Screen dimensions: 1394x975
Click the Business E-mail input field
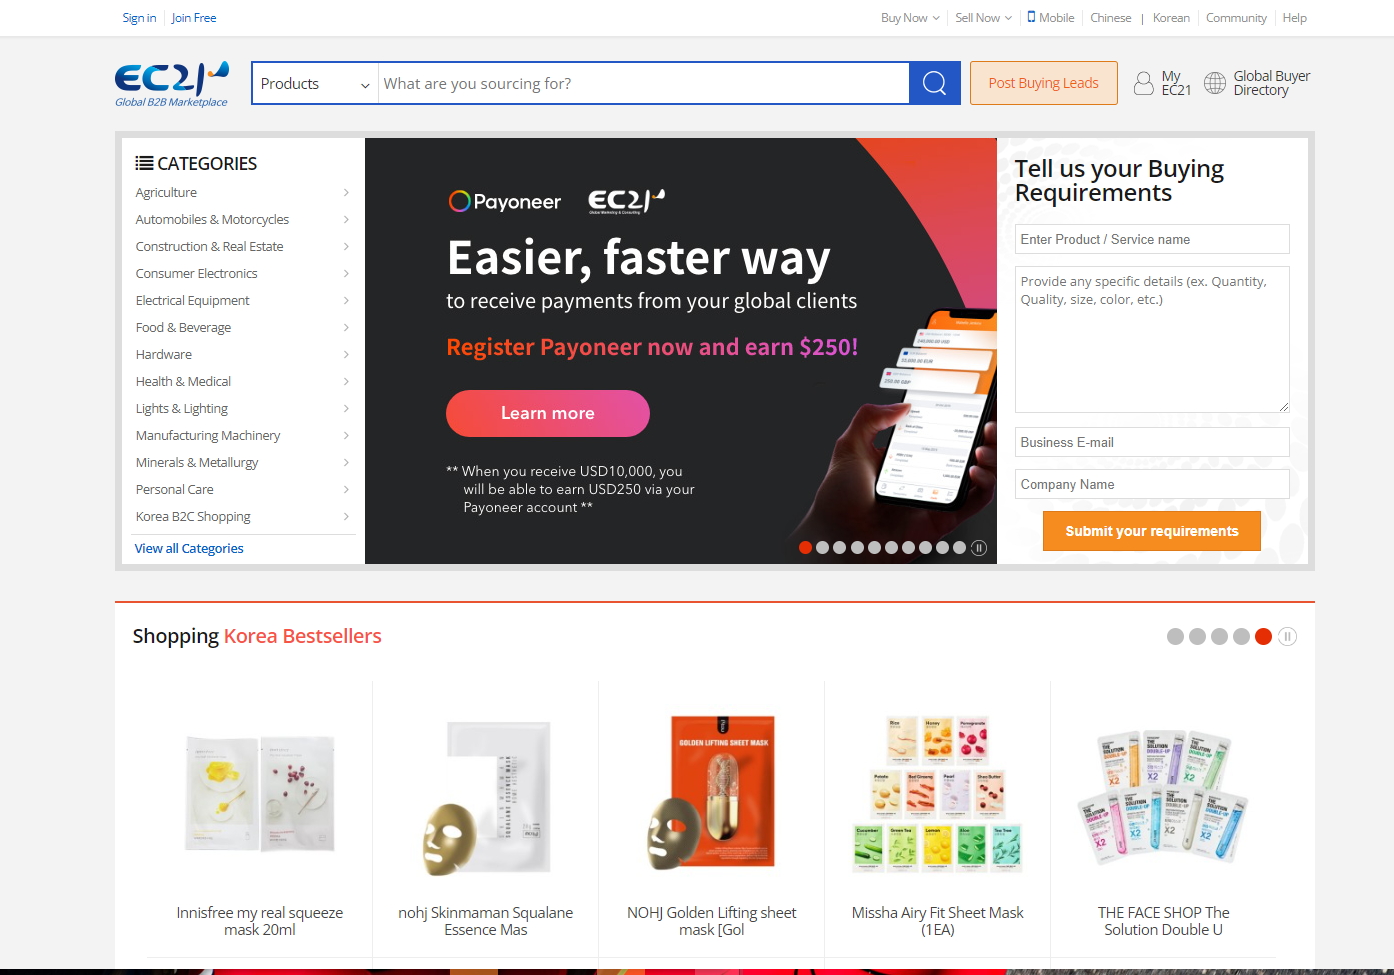[1152, 442]
